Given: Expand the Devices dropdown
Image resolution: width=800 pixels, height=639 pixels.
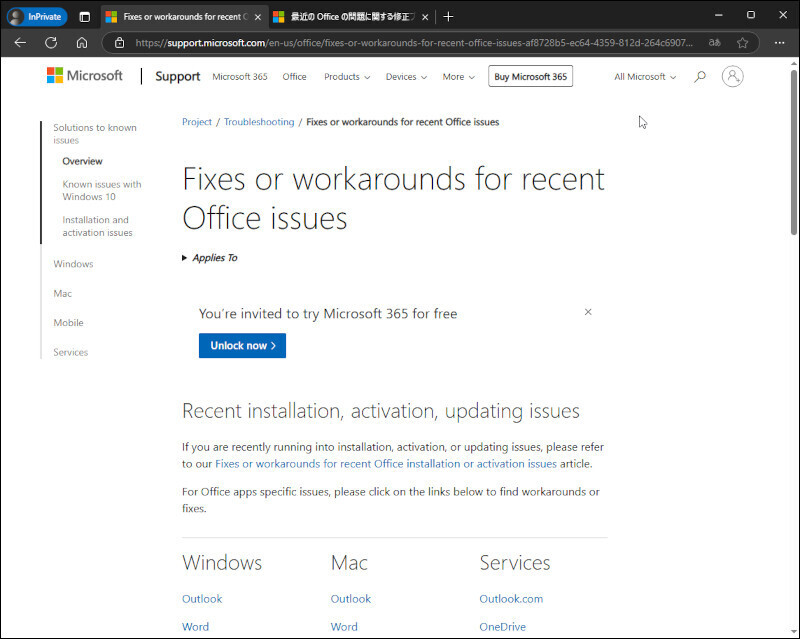Looking at the screenshot, I should click(406, 77).
